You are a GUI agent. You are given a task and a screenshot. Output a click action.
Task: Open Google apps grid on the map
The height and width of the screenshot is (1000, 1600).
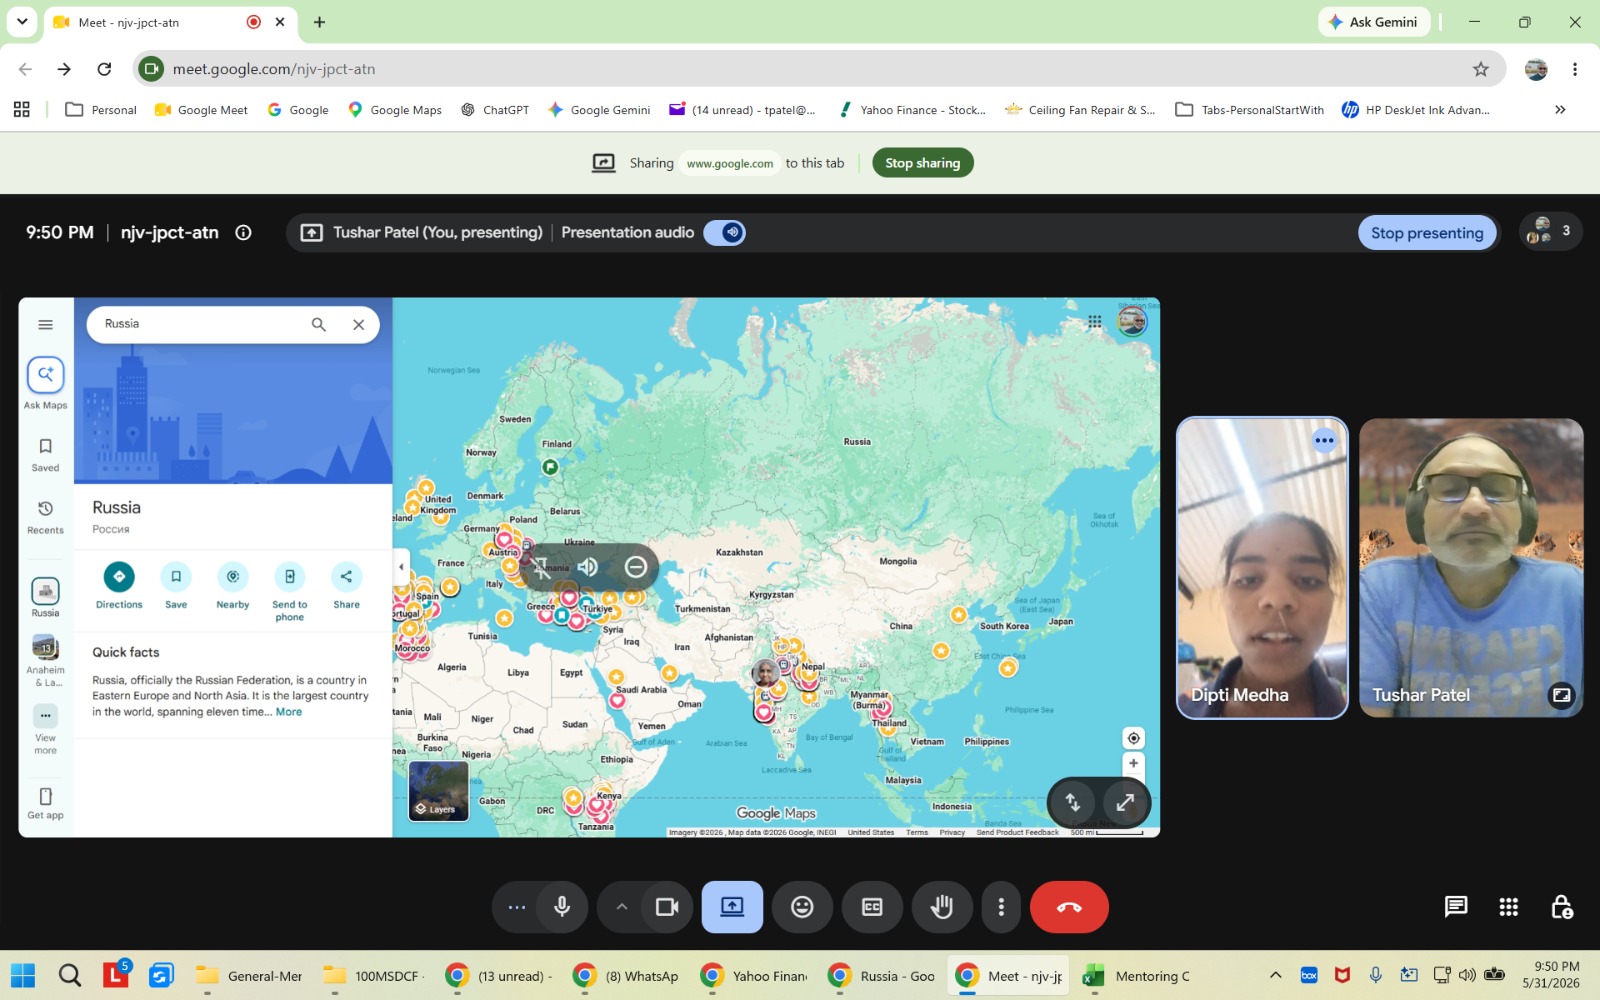click(x=1095, y=322)
